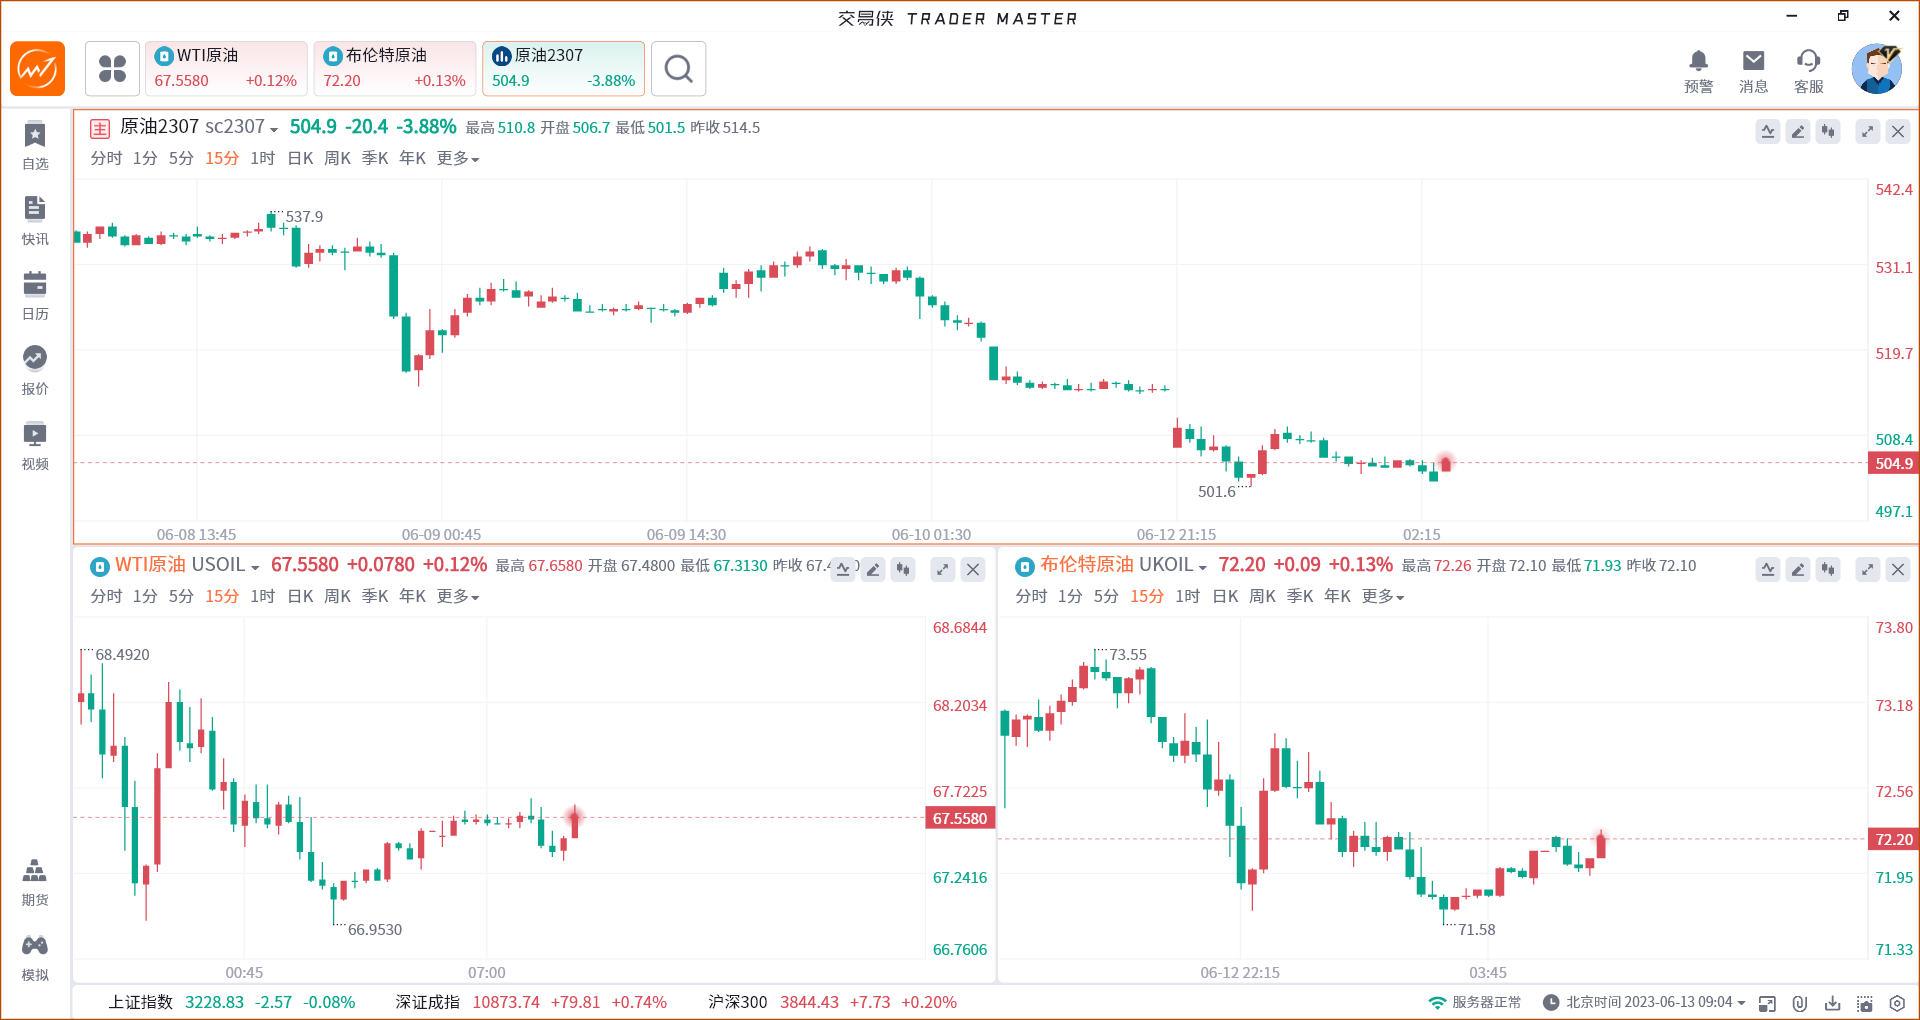Viewport: 1920px width, 1020px height.
Task: Open the 预警 alert bell icon
Action: pyautogui.click(x=1698, y=71)
